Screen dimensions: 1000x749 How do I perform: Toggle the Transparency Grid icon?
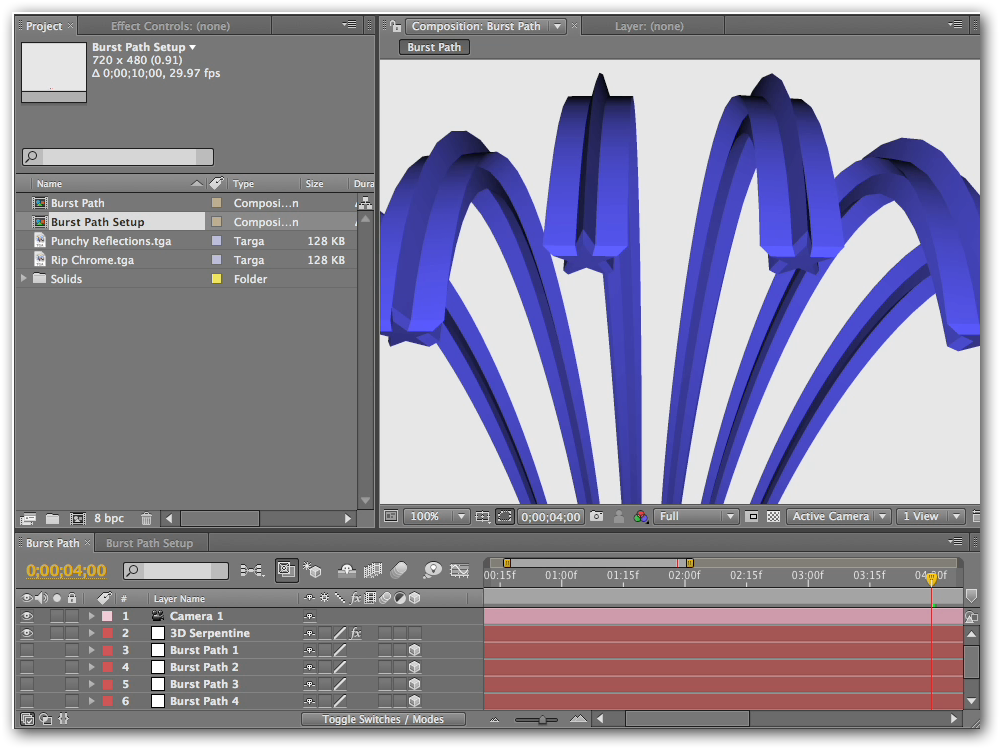pyautogui.click(x=773, y=516)
